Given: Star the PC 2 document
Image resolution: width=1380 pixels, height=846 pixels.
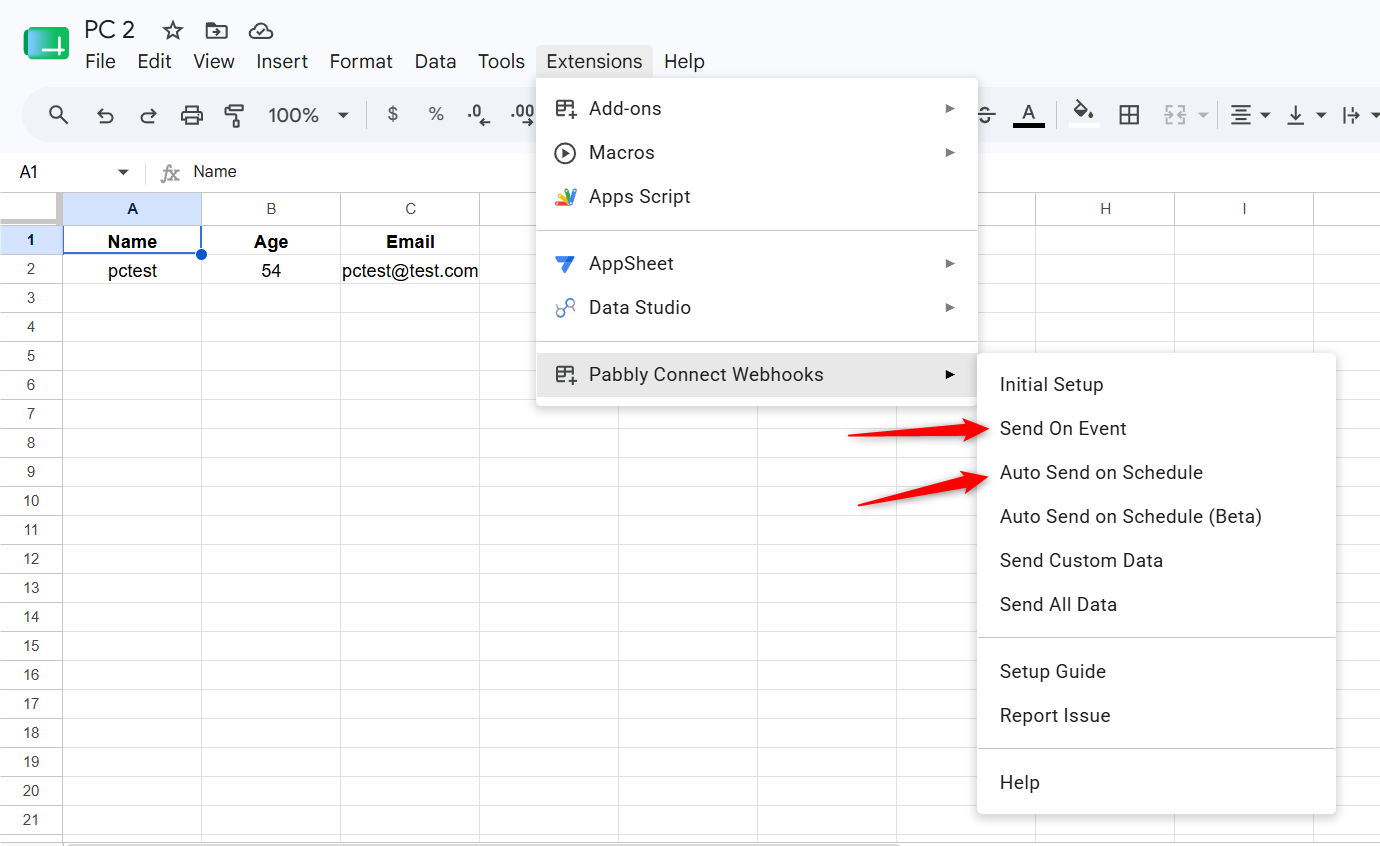Looking at the screenshot, I should 173,30.
